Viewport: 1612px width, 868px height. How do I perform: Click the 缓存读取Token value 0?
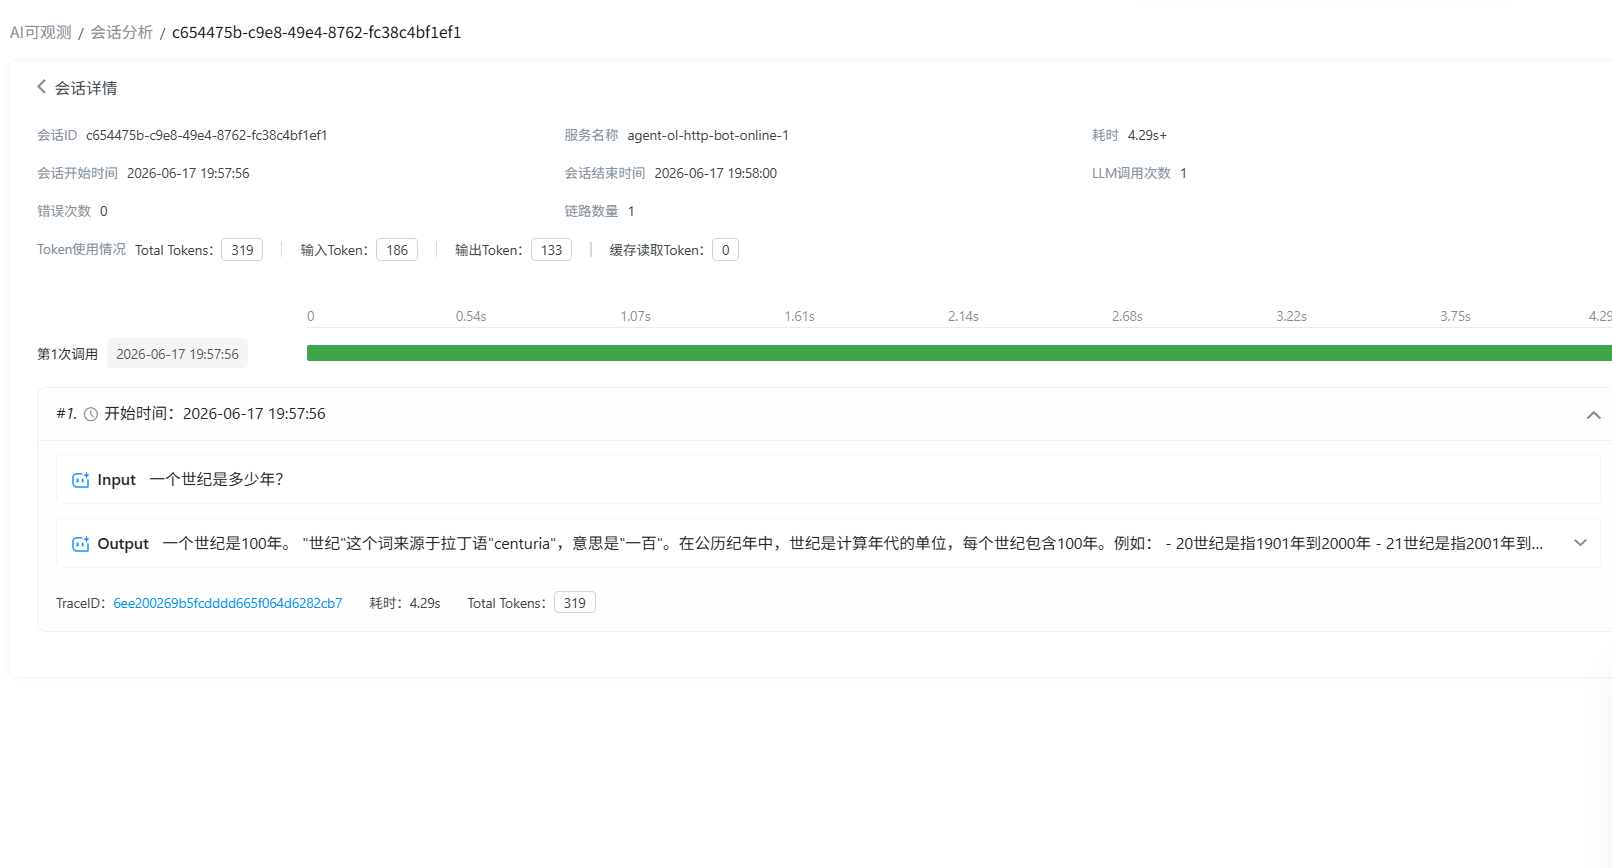click(x=725, y=250)
